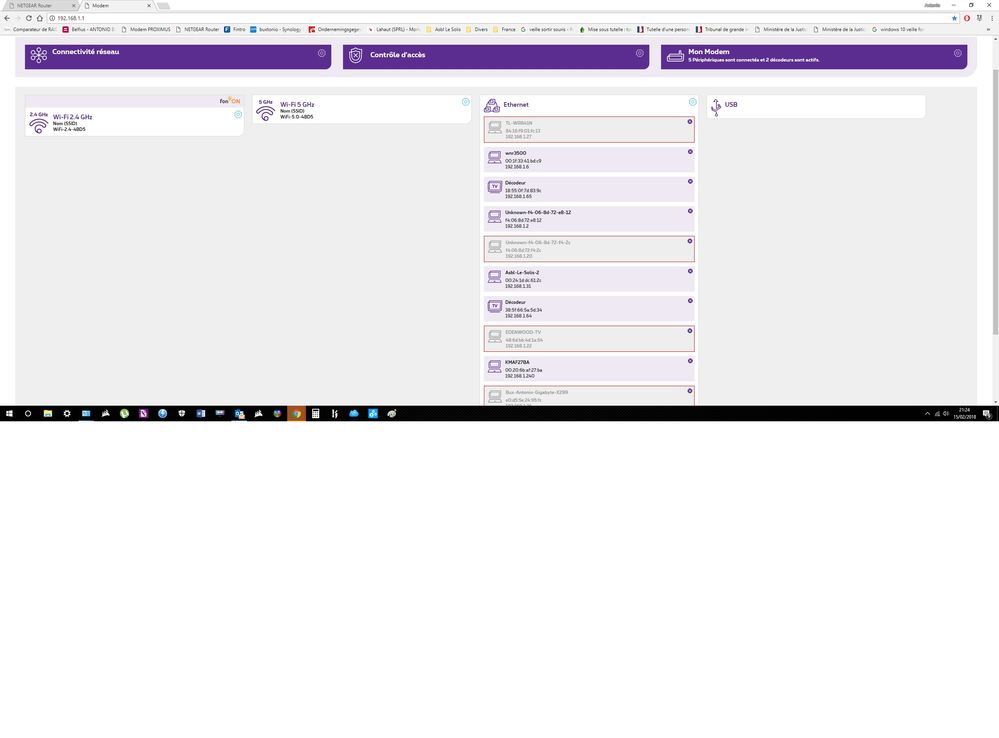The width and height of the screenshot is (999, 738).
Task: Select the greyed TL-WR840N device row
Action: coord(589,129)
